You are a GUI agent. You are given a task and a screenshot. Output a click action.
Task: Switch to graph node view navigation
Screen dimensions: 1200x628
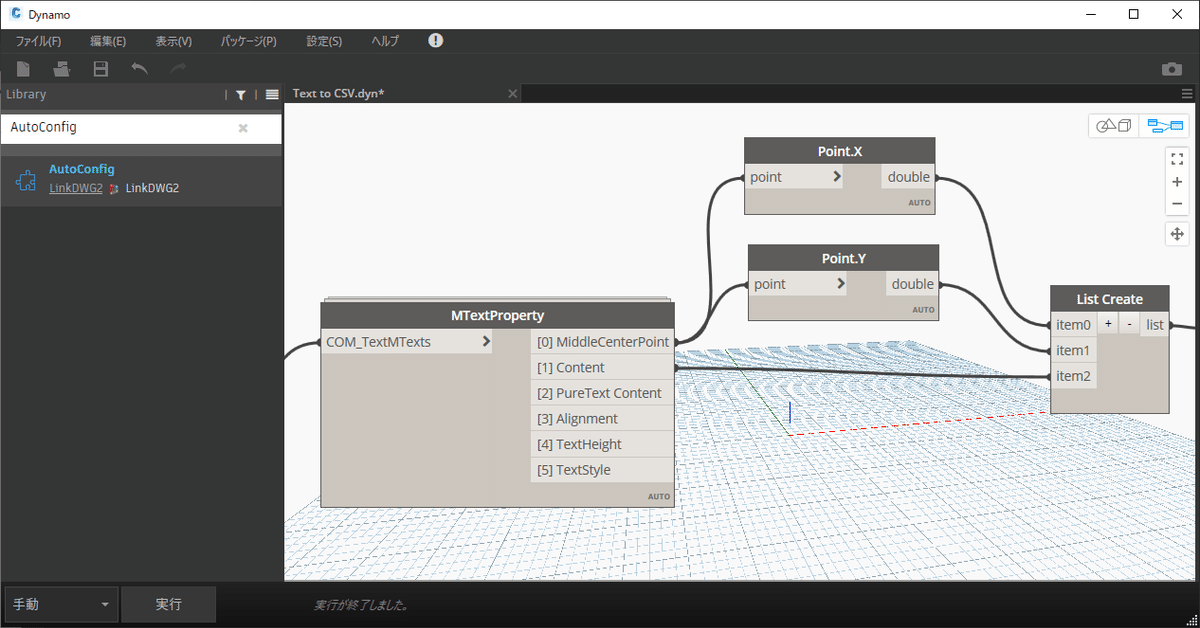pyautogui.click(x=1164, y=126)
